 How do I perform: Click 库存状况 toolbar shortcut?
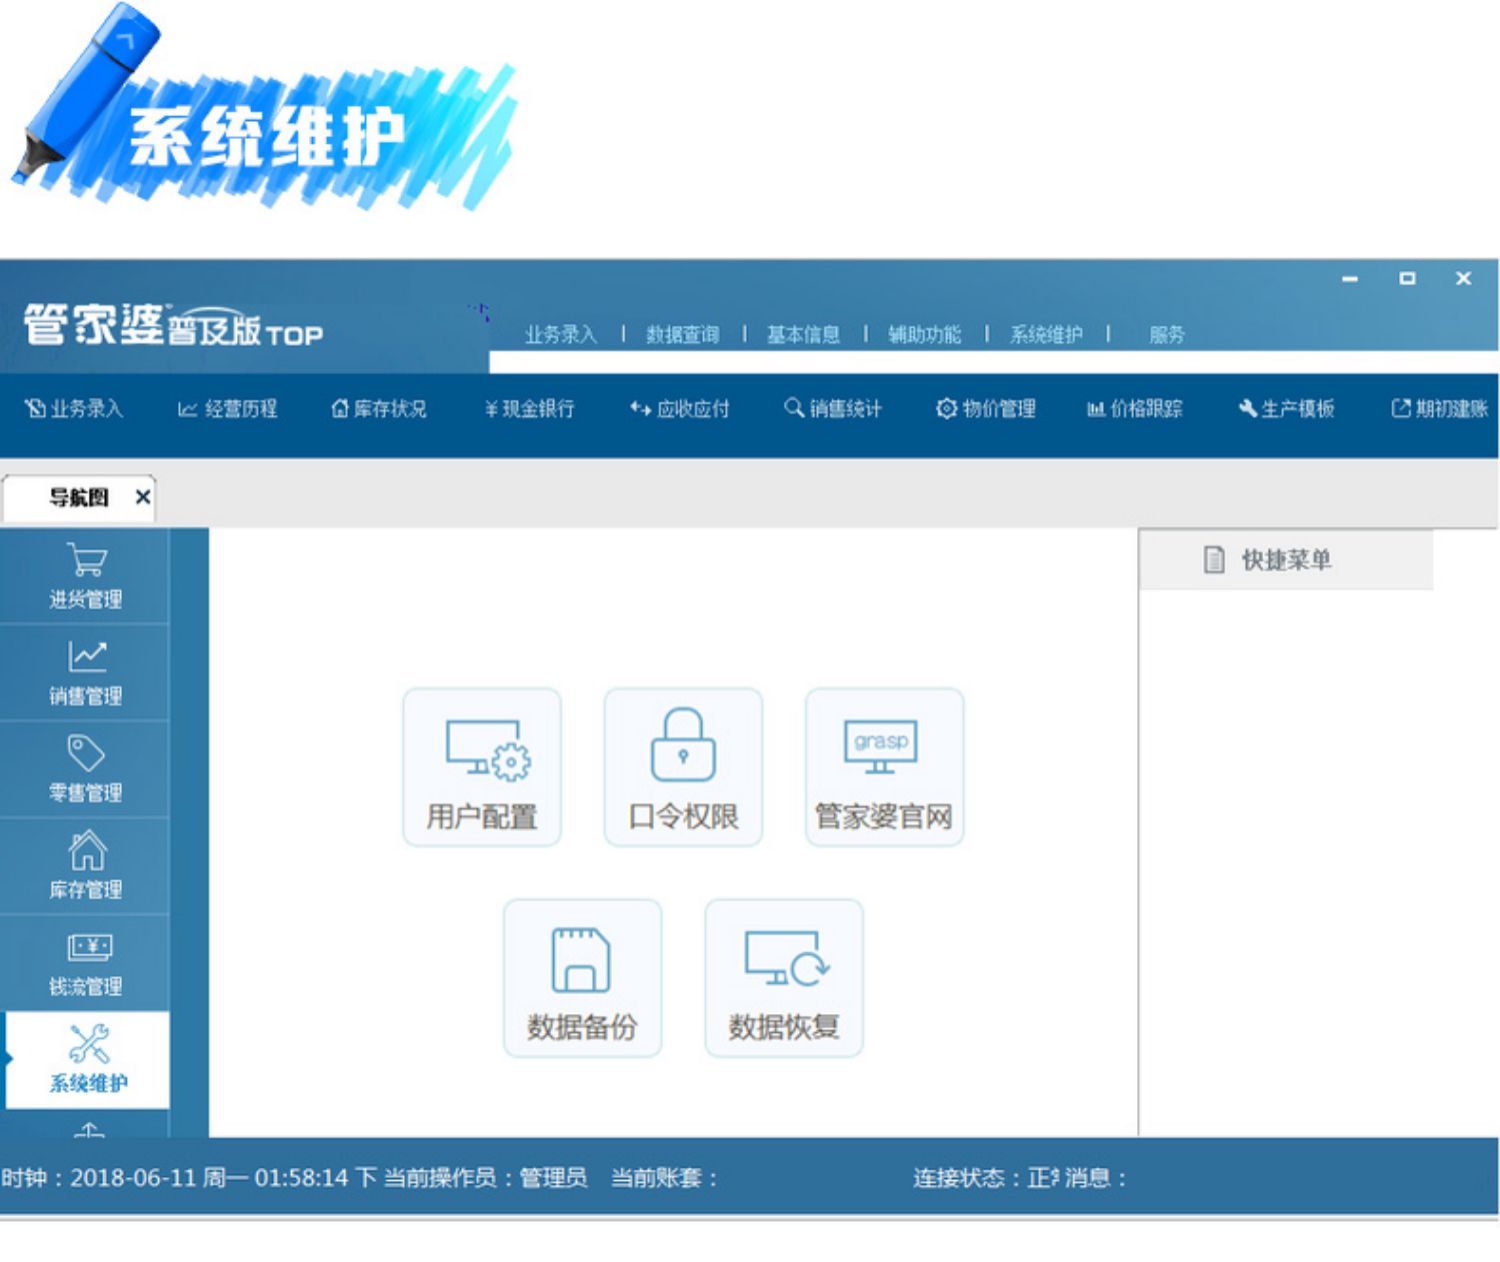pos(379,408)
